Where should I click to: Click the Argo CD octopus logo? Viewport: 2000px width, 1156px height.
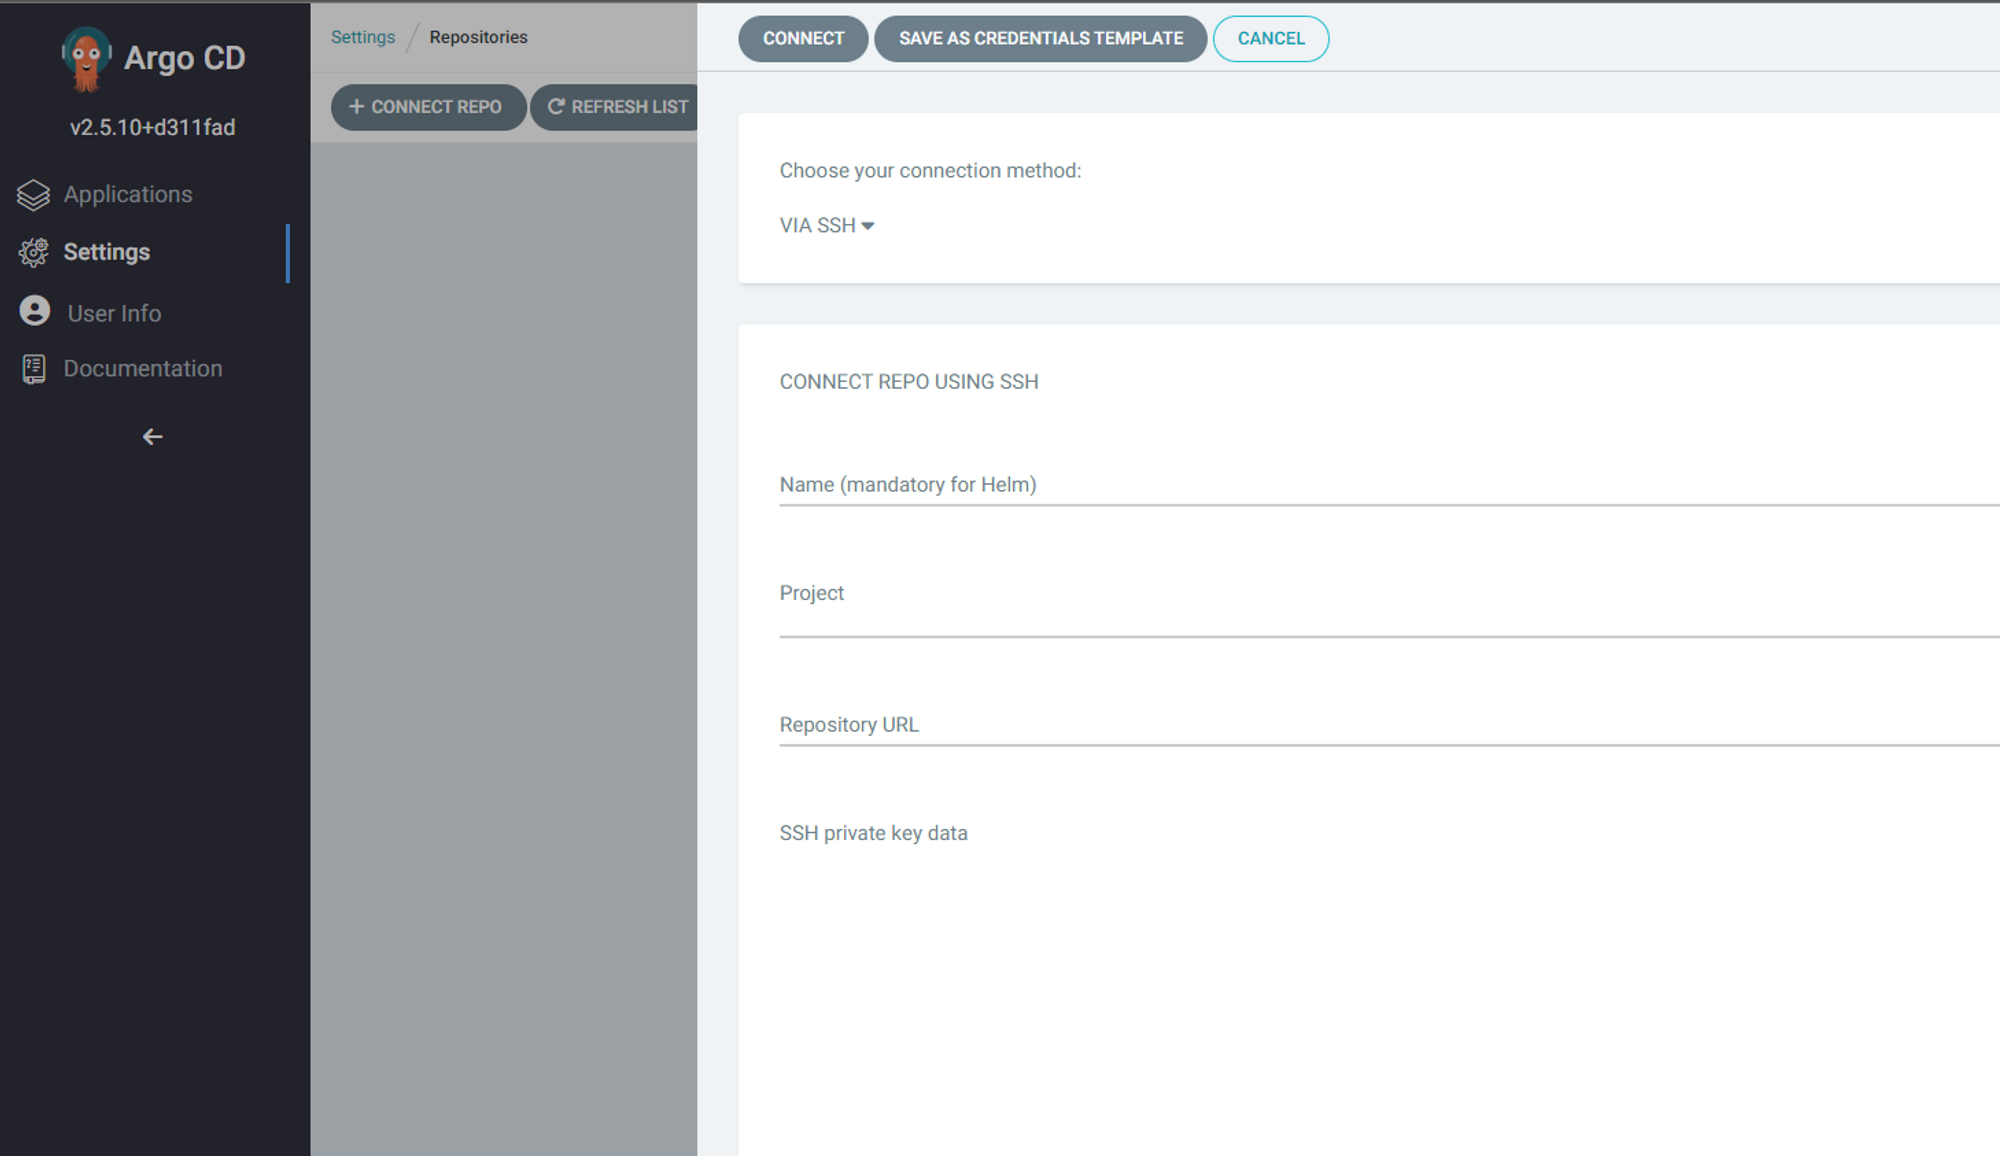(x=87, y=58)
